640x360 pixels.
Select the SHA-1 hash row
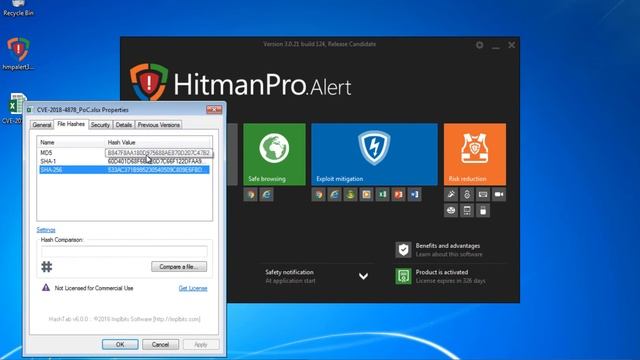pos(124,161)
